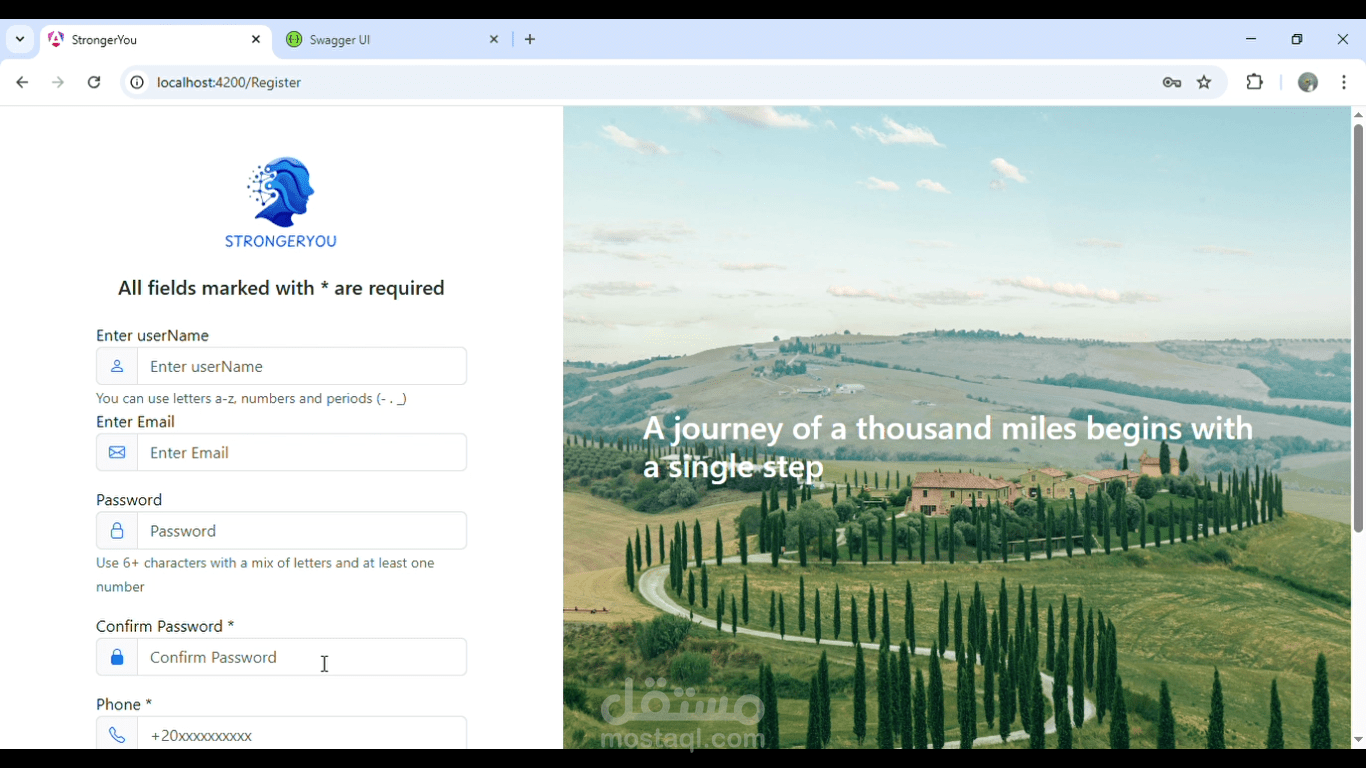Click the 'Phone *' label
Image resolution: width=1366 pixels, height=768 pixels.
[124, 704]
